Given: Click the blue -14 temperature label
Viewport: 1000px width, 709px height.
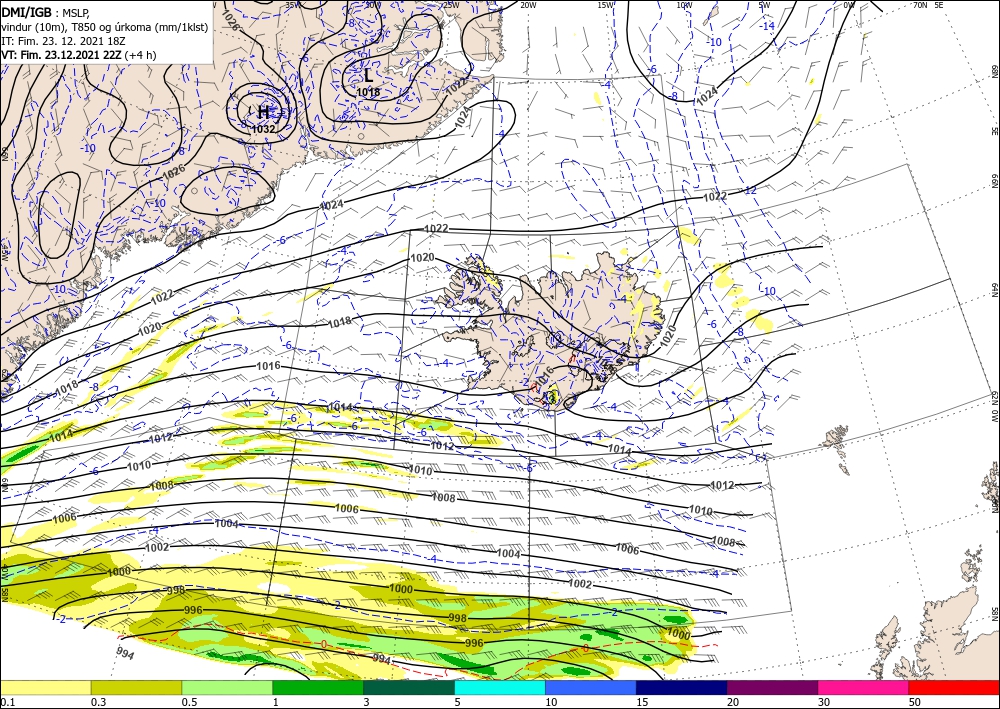Looking at the screenshot, I should point(767,26).
